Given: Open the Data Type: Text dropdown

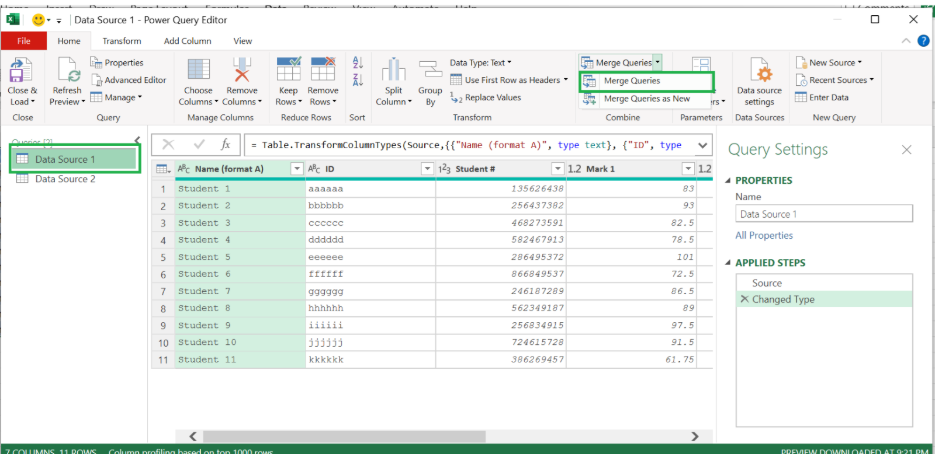Looking at the screenshot, I should [481, 62].
